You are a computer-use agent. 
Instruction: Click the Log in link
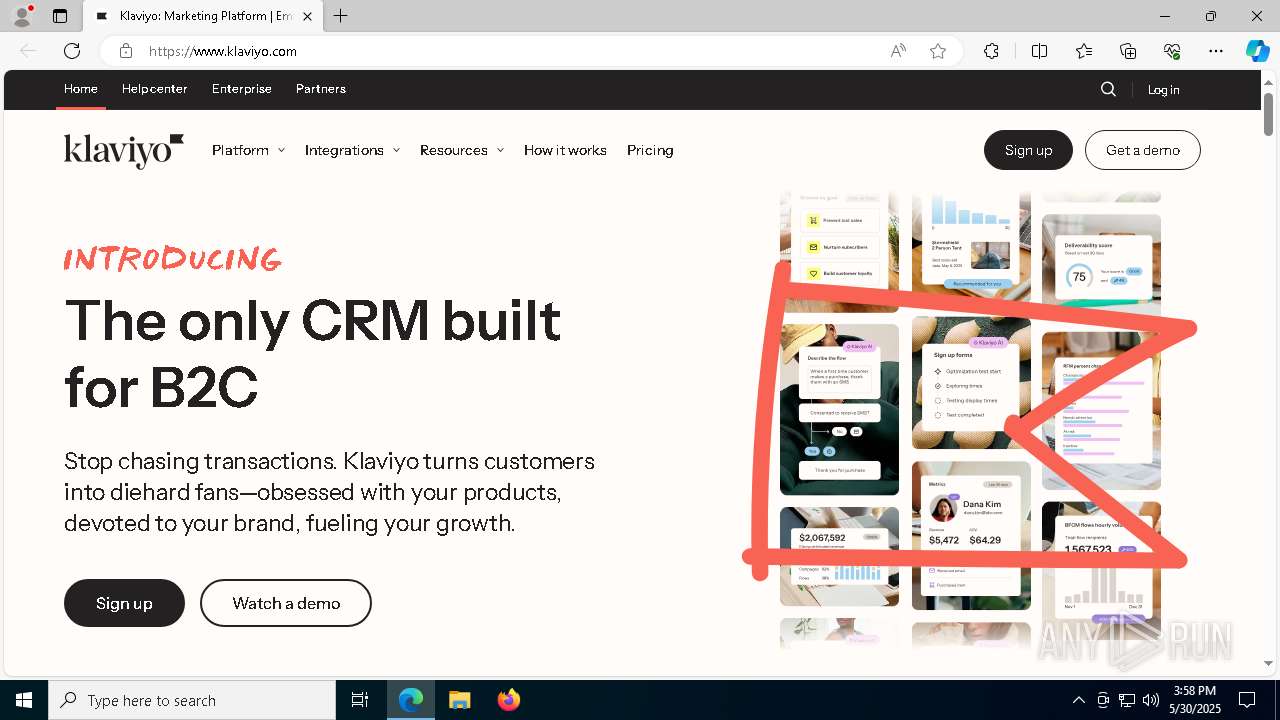(x=1163, y=90)
